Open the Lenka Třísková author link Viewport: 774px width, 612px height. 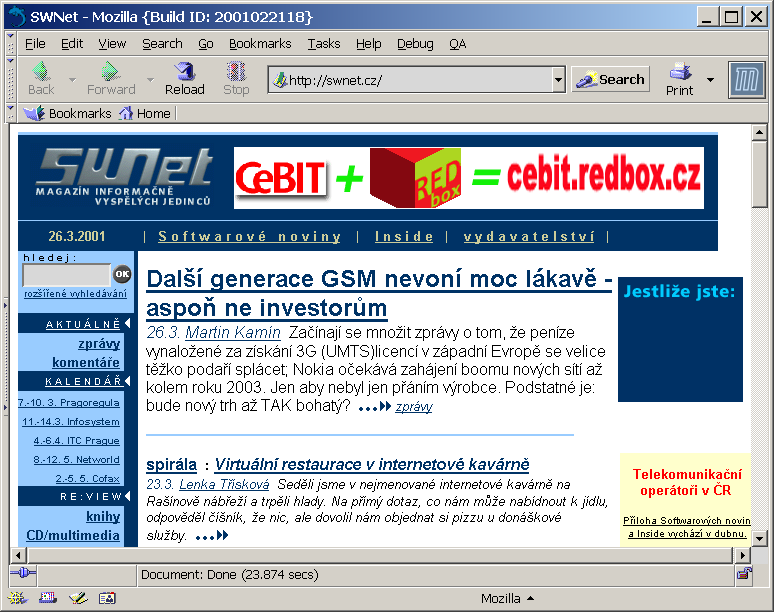click(224, 485)
